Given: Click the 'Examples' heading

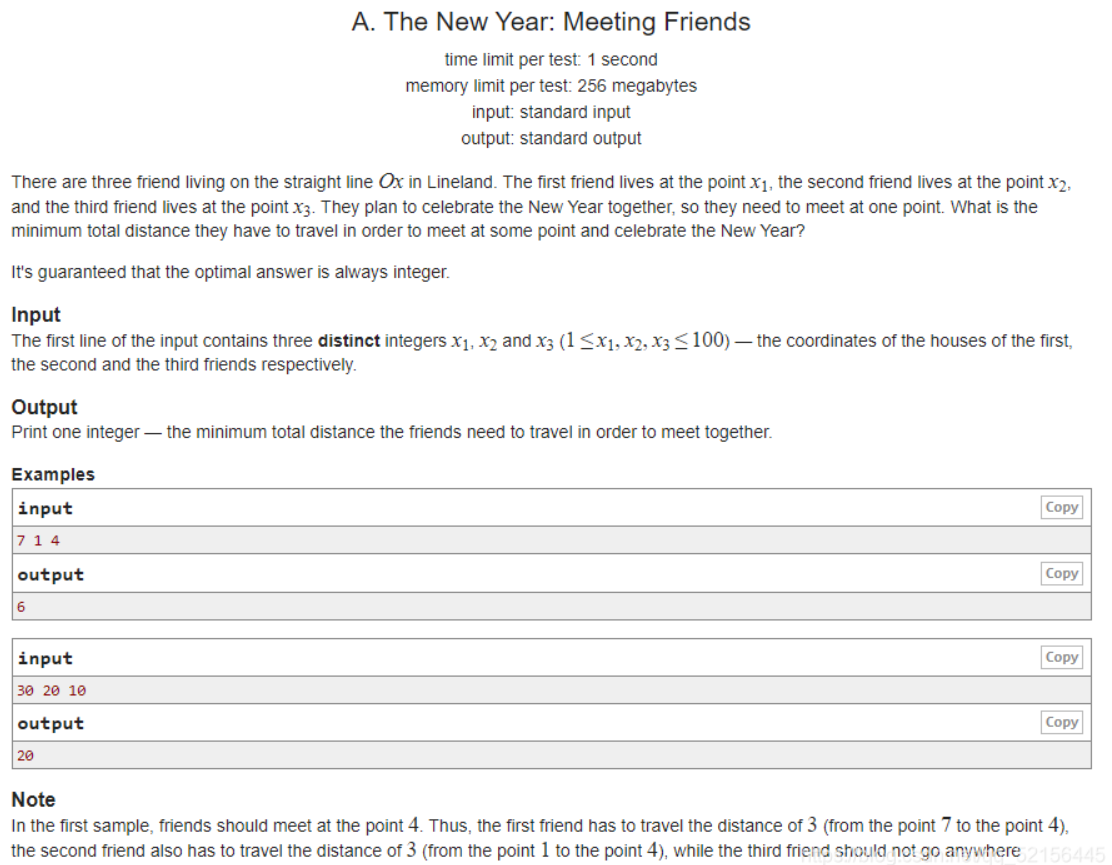Looking at the screenshot, I should (53, 474).
